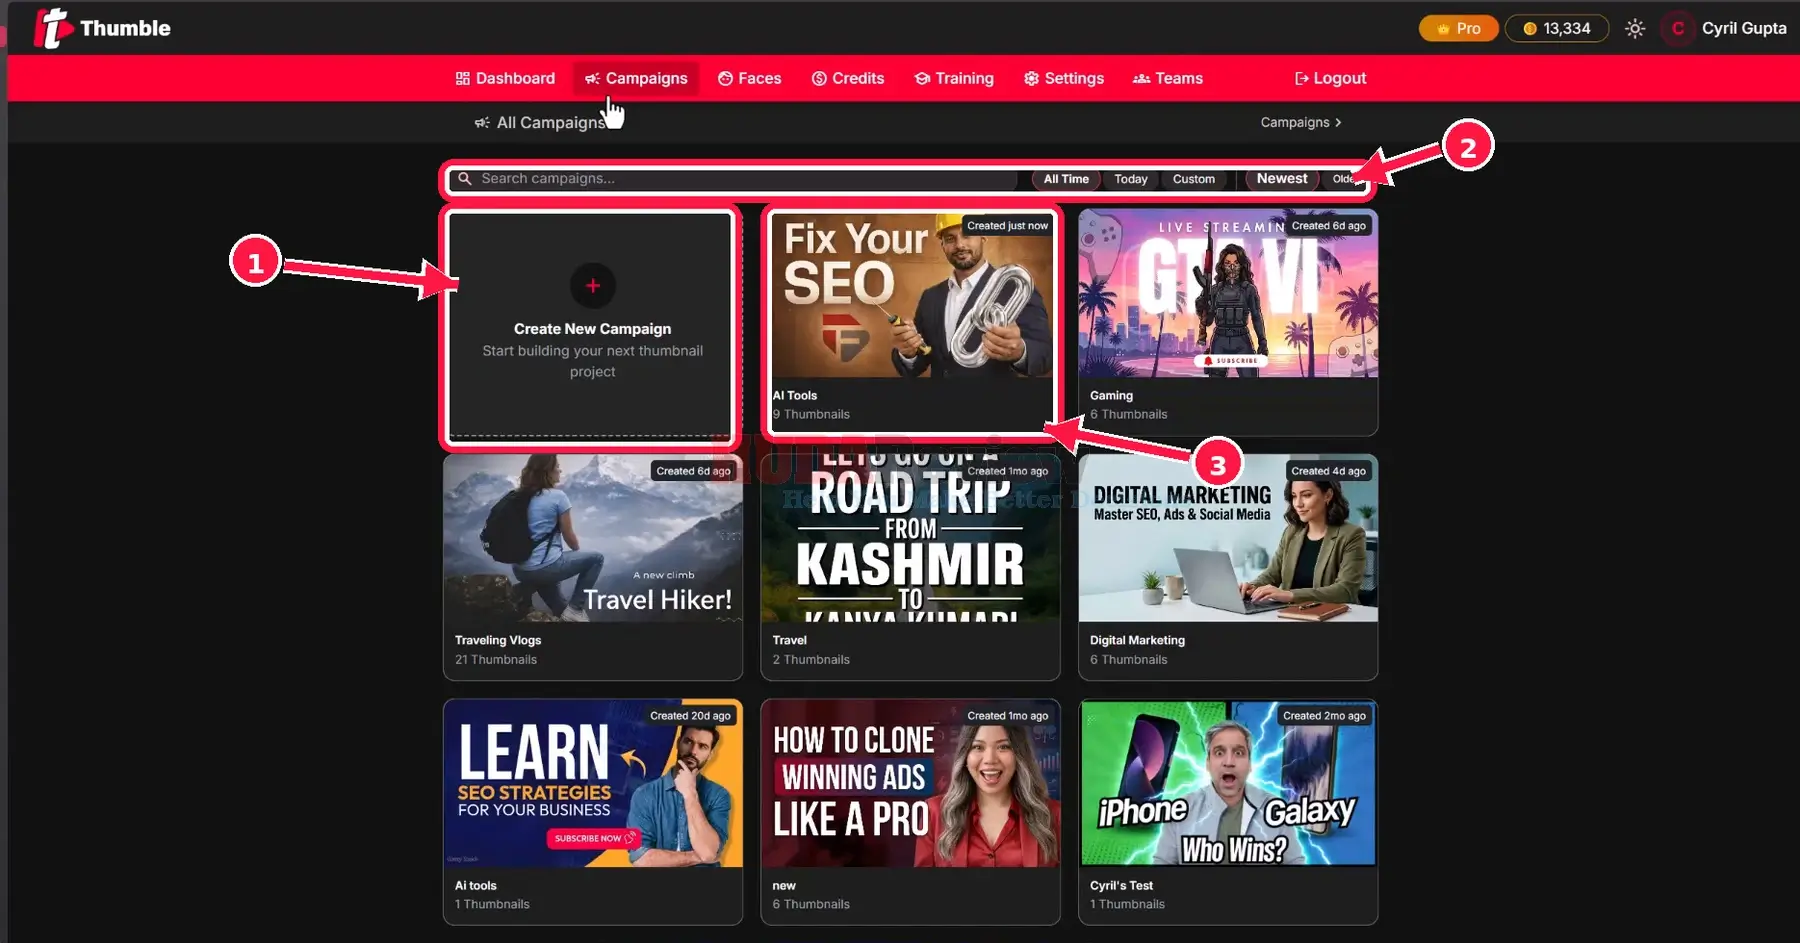Viewport: 1800px width, 943px height.
Task: Go to the Training tab
Action: tap(954, 78)
